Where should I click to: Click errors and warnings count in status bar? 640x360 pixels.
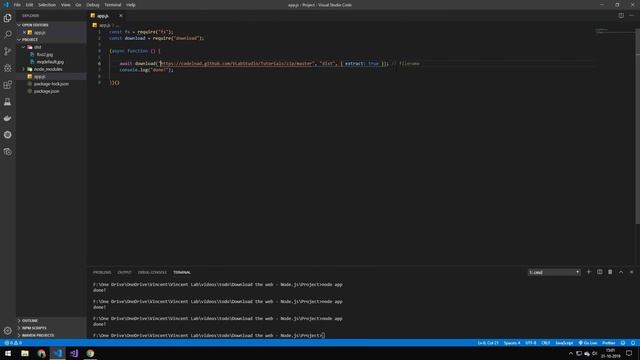(13, 343)
